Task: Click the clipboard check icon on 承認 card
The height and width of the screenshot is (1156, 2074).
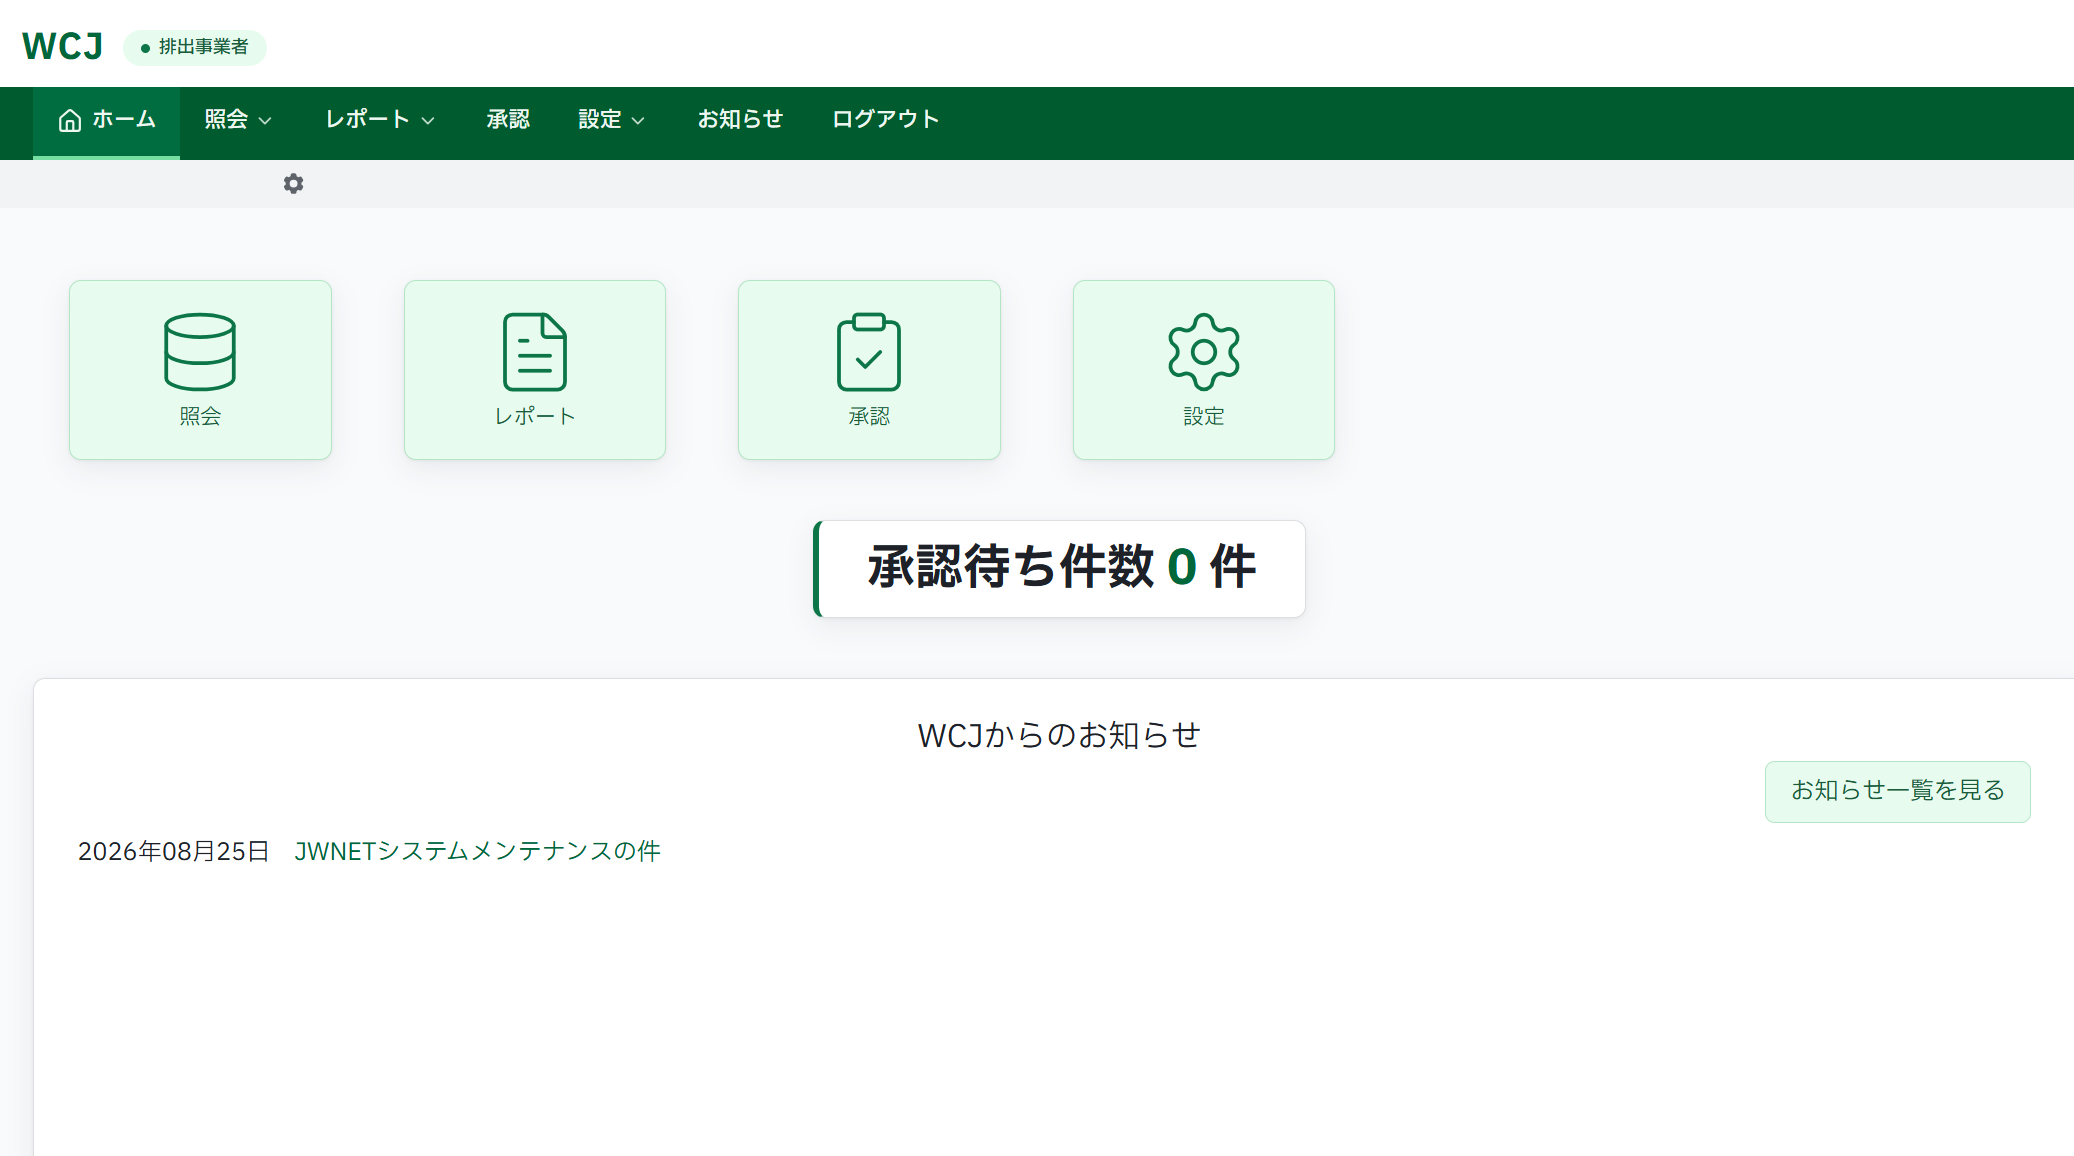Action: 869,352
